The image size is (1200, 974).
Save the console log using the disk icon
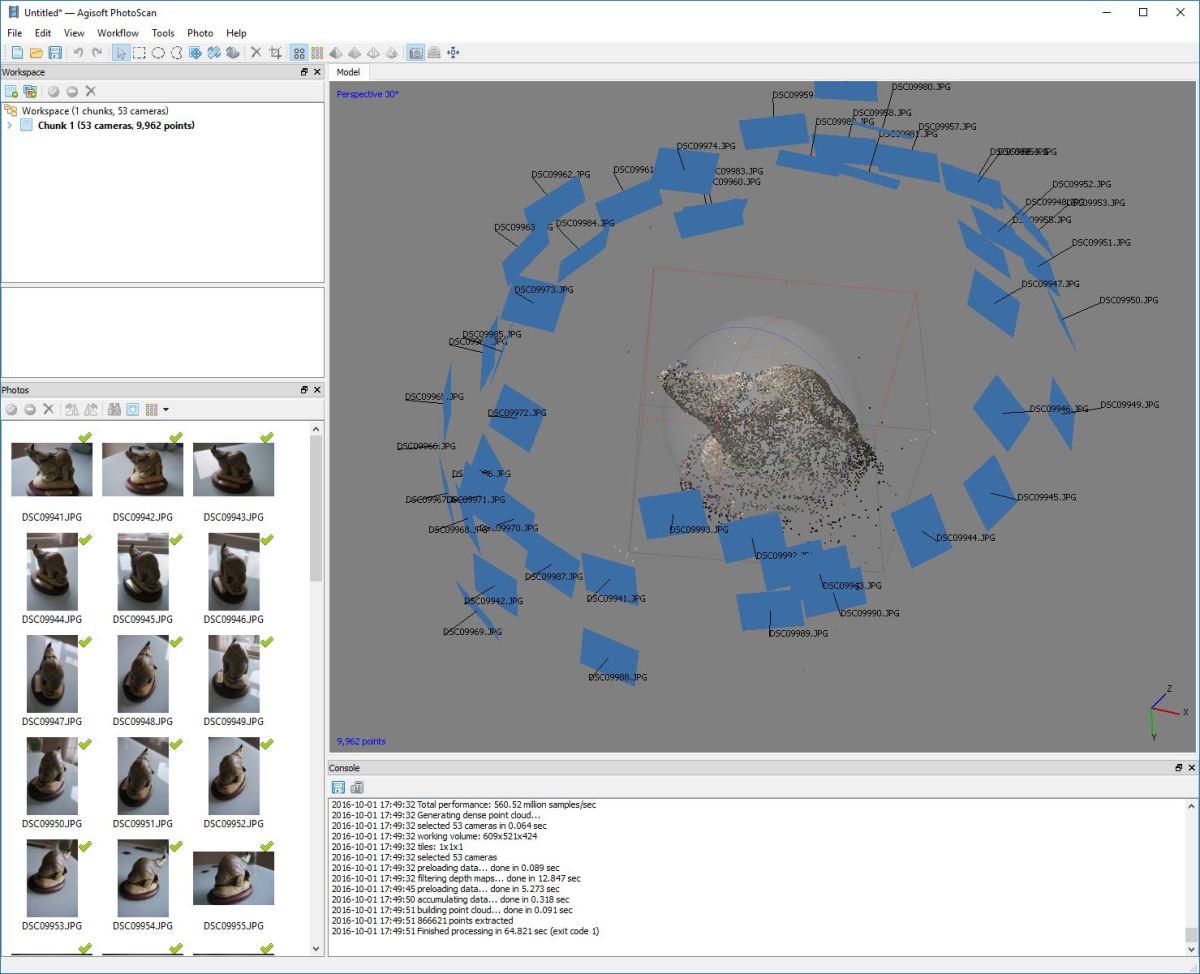point(338,787)
